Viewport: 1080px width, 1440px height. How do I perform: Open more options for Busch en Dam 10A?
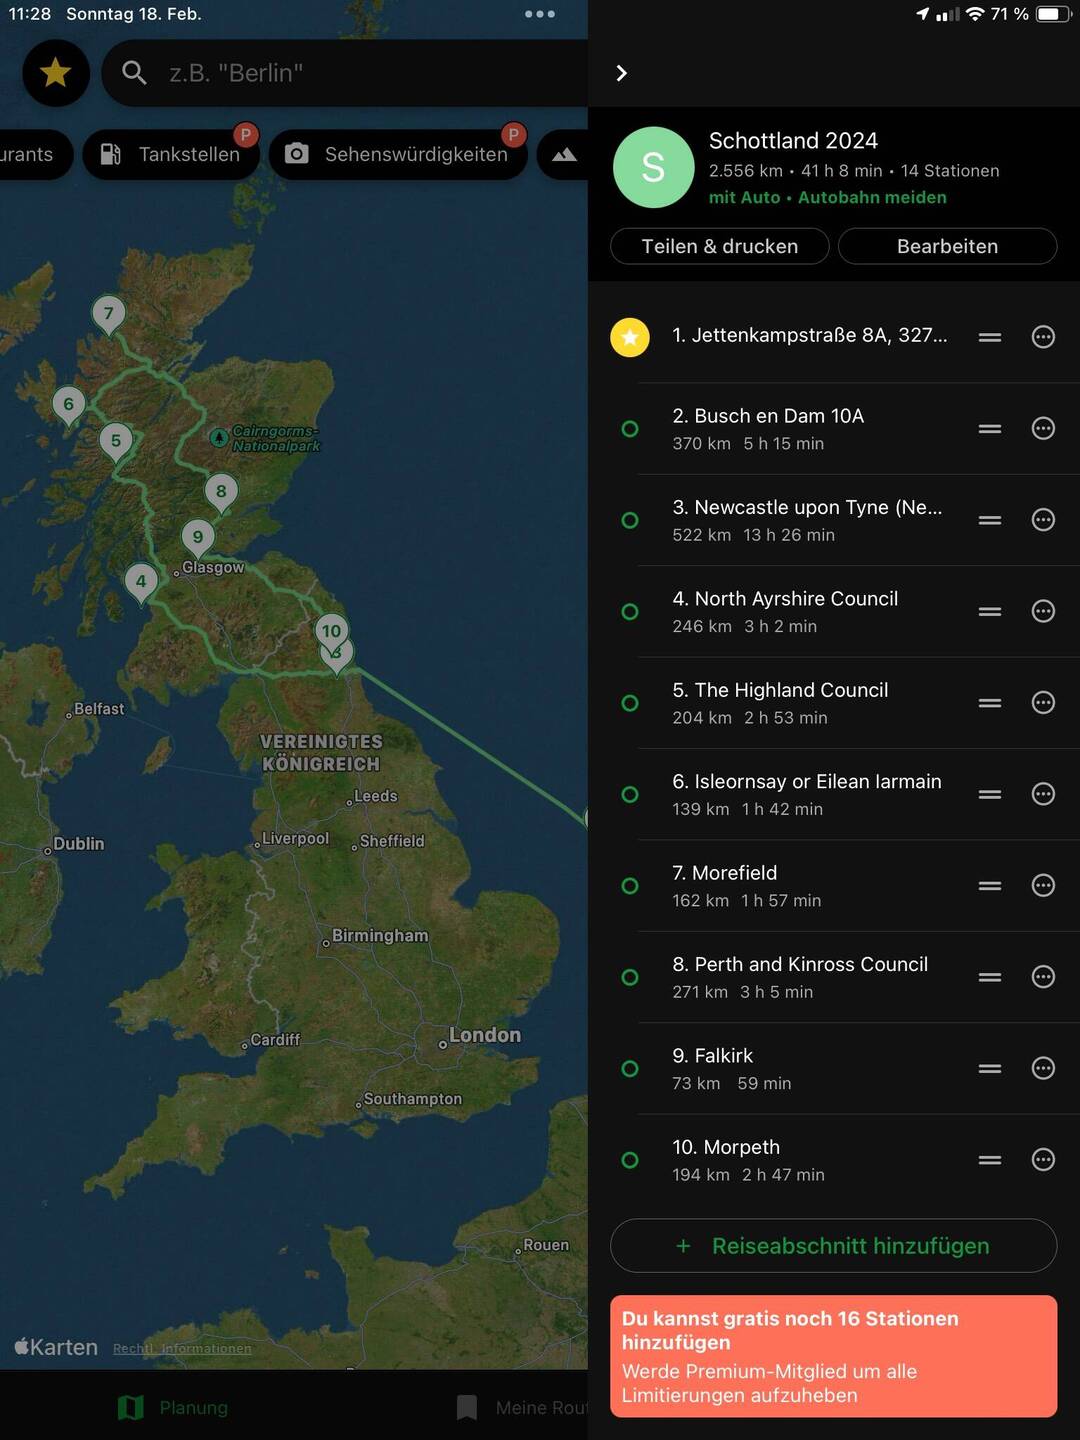pyautogui.click(x=1043, y=428)
